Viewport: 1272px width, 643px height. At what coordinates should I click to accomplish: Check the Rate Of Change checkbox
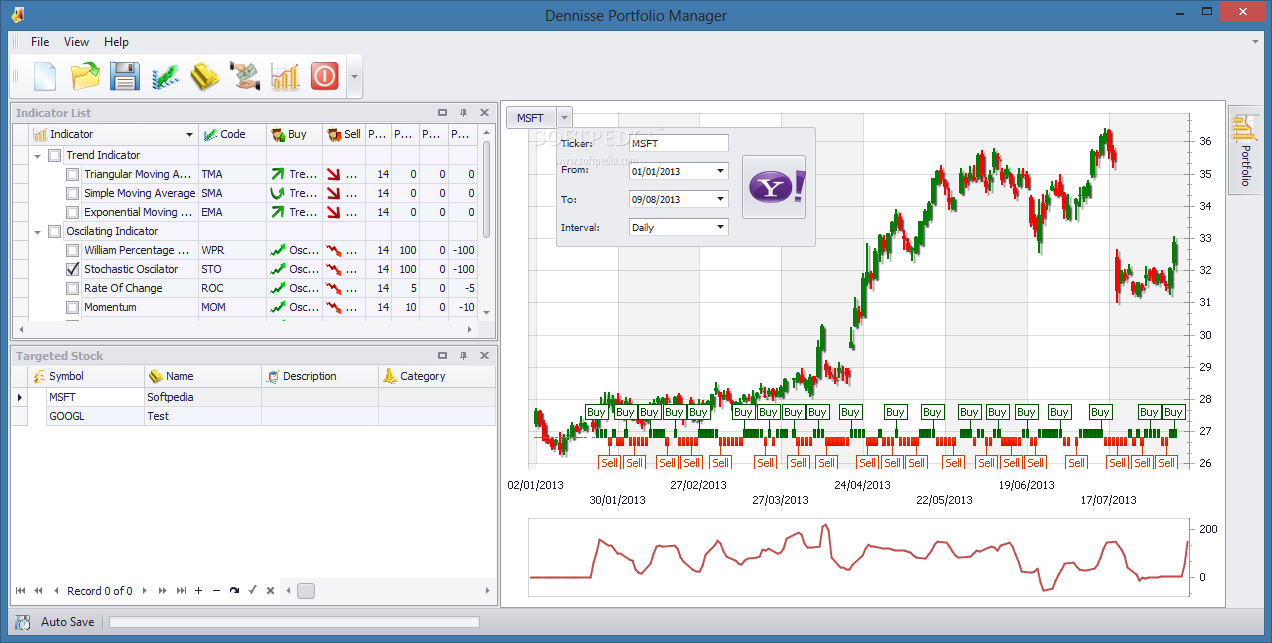72,288
